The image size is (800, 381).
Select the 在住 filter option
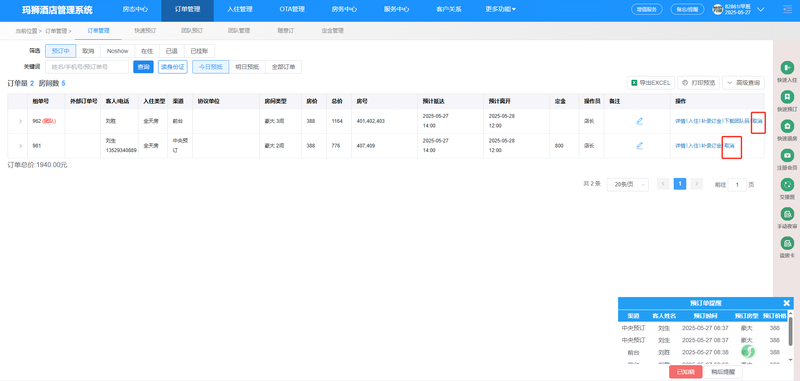(147, 51)
